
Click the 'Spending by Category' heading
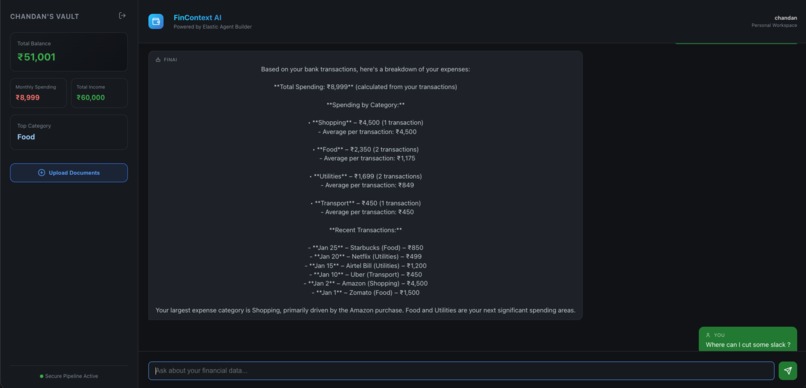(x=365, y=105)
